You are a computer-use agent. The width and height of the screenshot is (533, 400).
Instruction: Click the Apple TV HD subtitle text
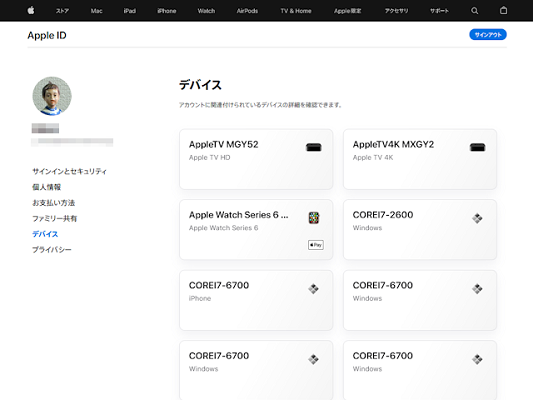click(209, 157)
